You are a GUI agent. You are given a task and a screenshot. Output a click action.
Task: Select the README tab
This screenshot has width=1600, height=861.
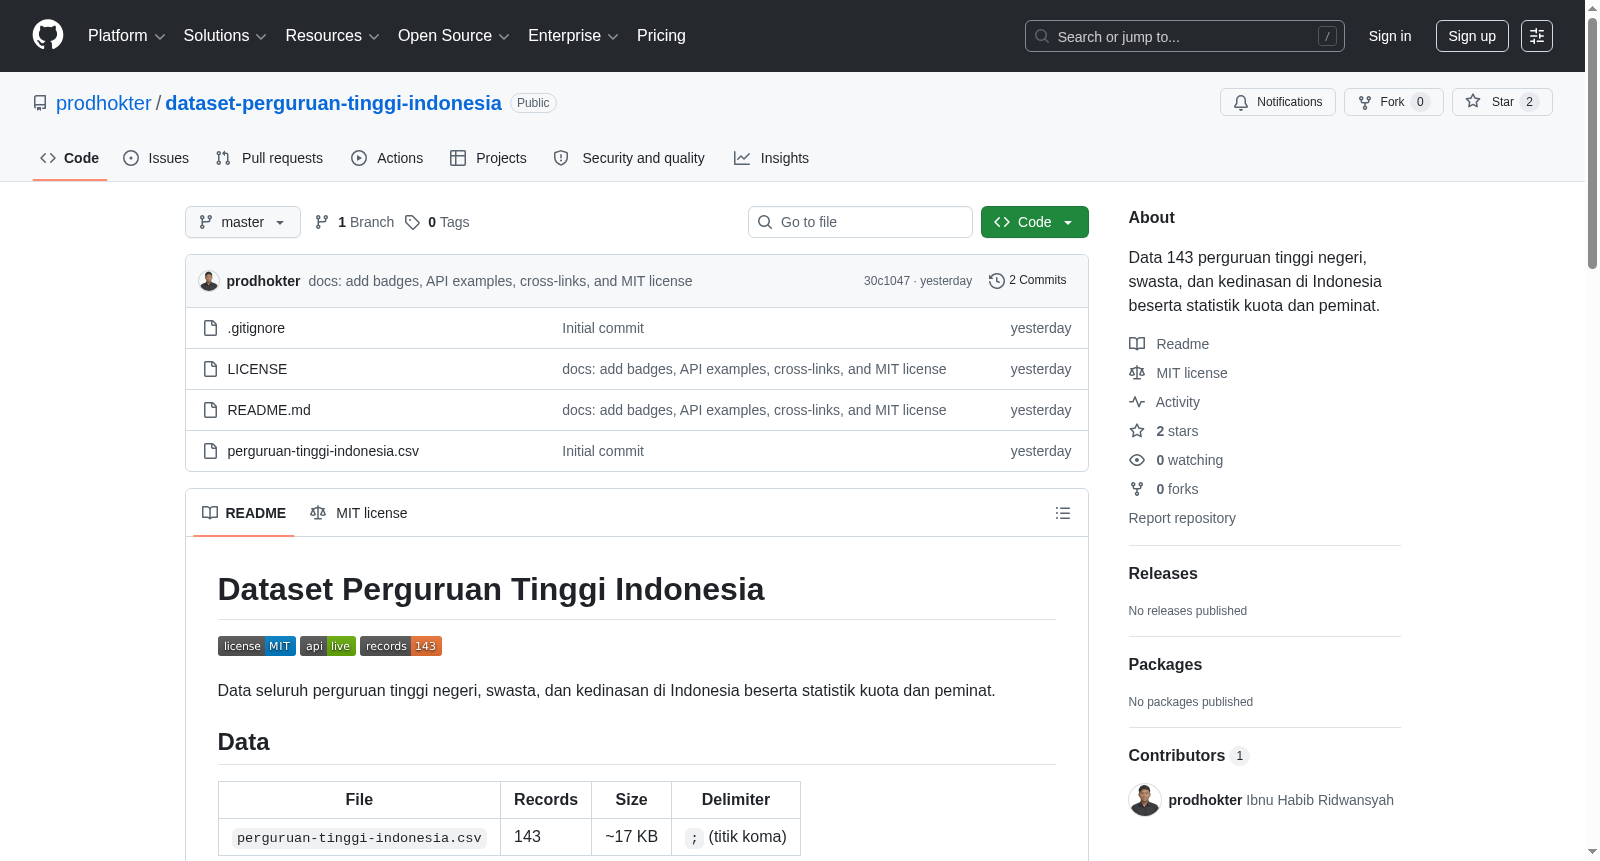[x=244, y=513]
